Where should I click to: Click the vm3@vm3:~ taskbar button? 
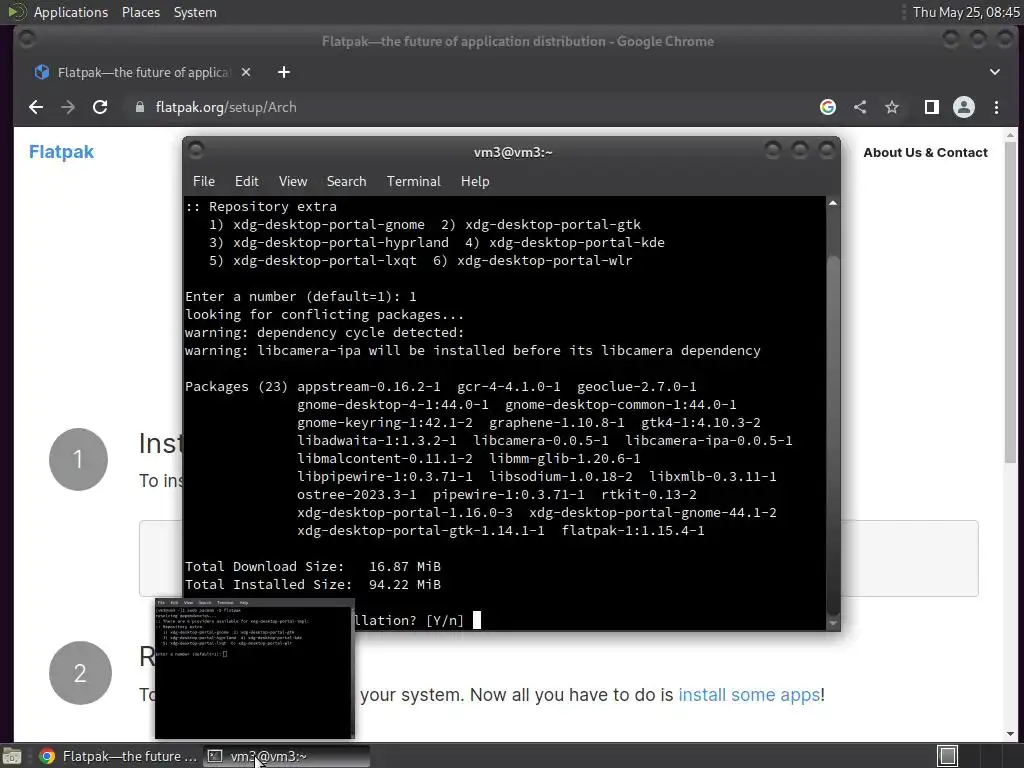(287, 756)
